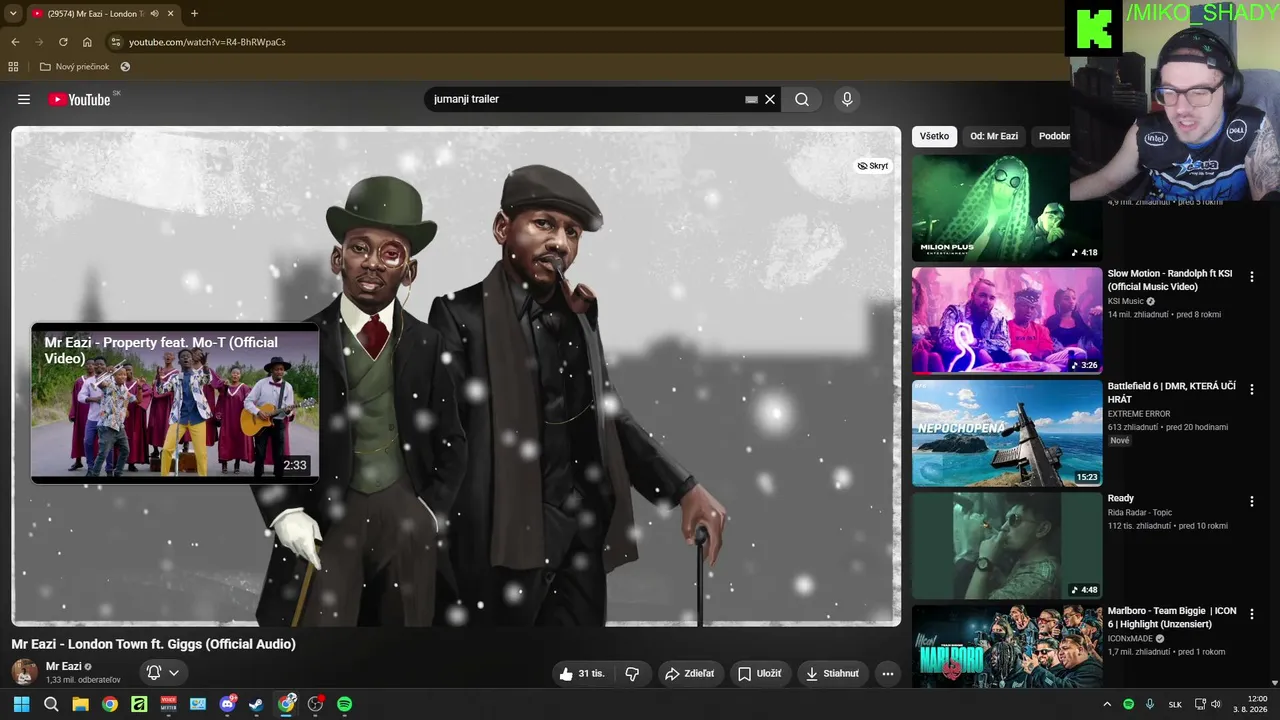Share the video with Zdieľať

point(690,674)
